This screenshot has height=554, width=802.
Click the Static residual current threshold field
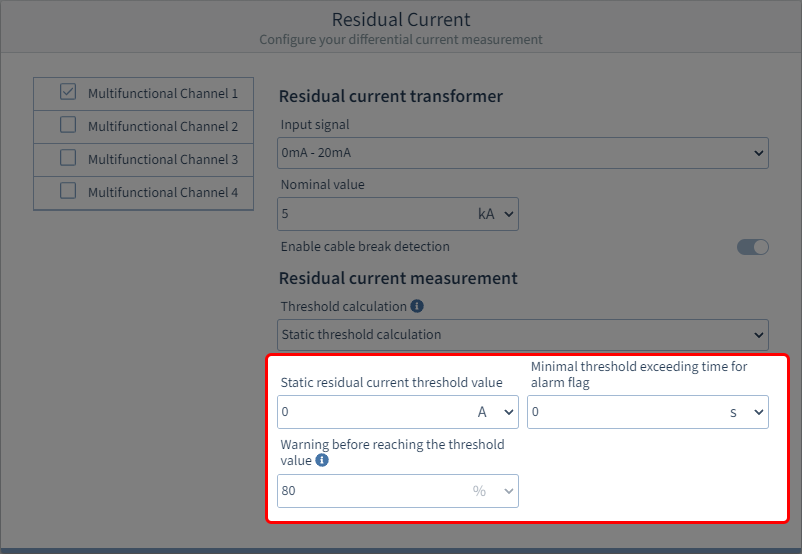tap(370, 412)
